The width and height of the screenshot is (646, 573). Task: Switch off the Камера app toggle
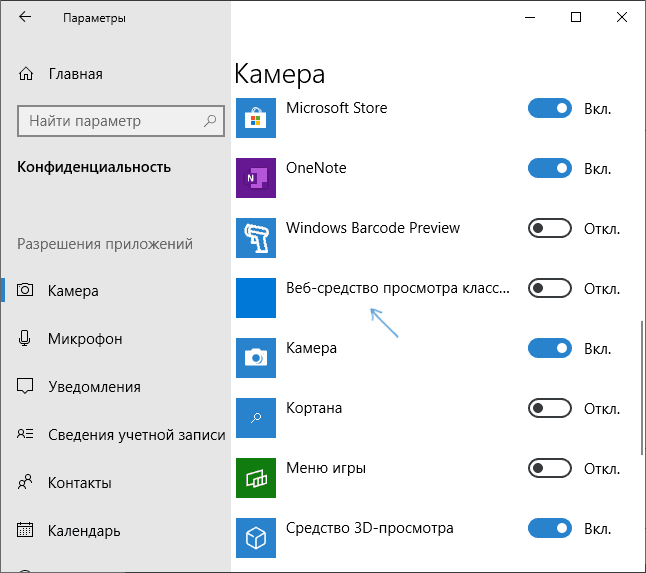coord(550,348)
